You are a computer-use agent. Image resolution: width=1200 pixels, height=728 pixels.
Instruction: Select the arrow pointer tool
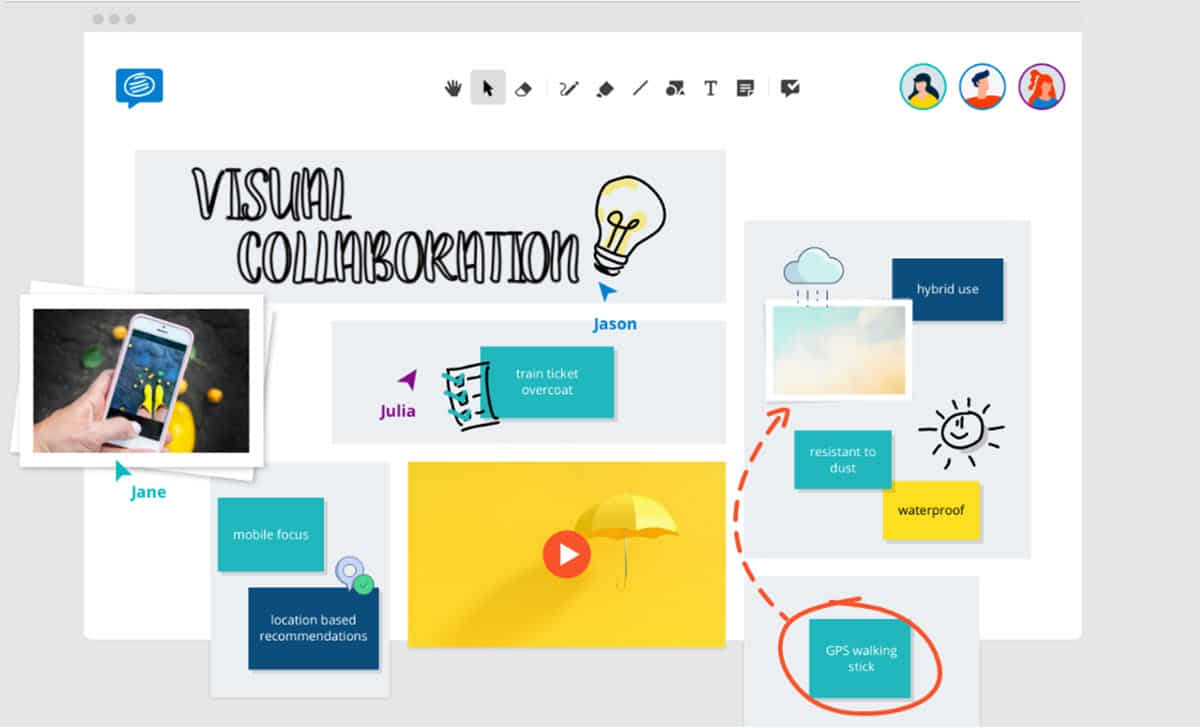tap(488, 88)
